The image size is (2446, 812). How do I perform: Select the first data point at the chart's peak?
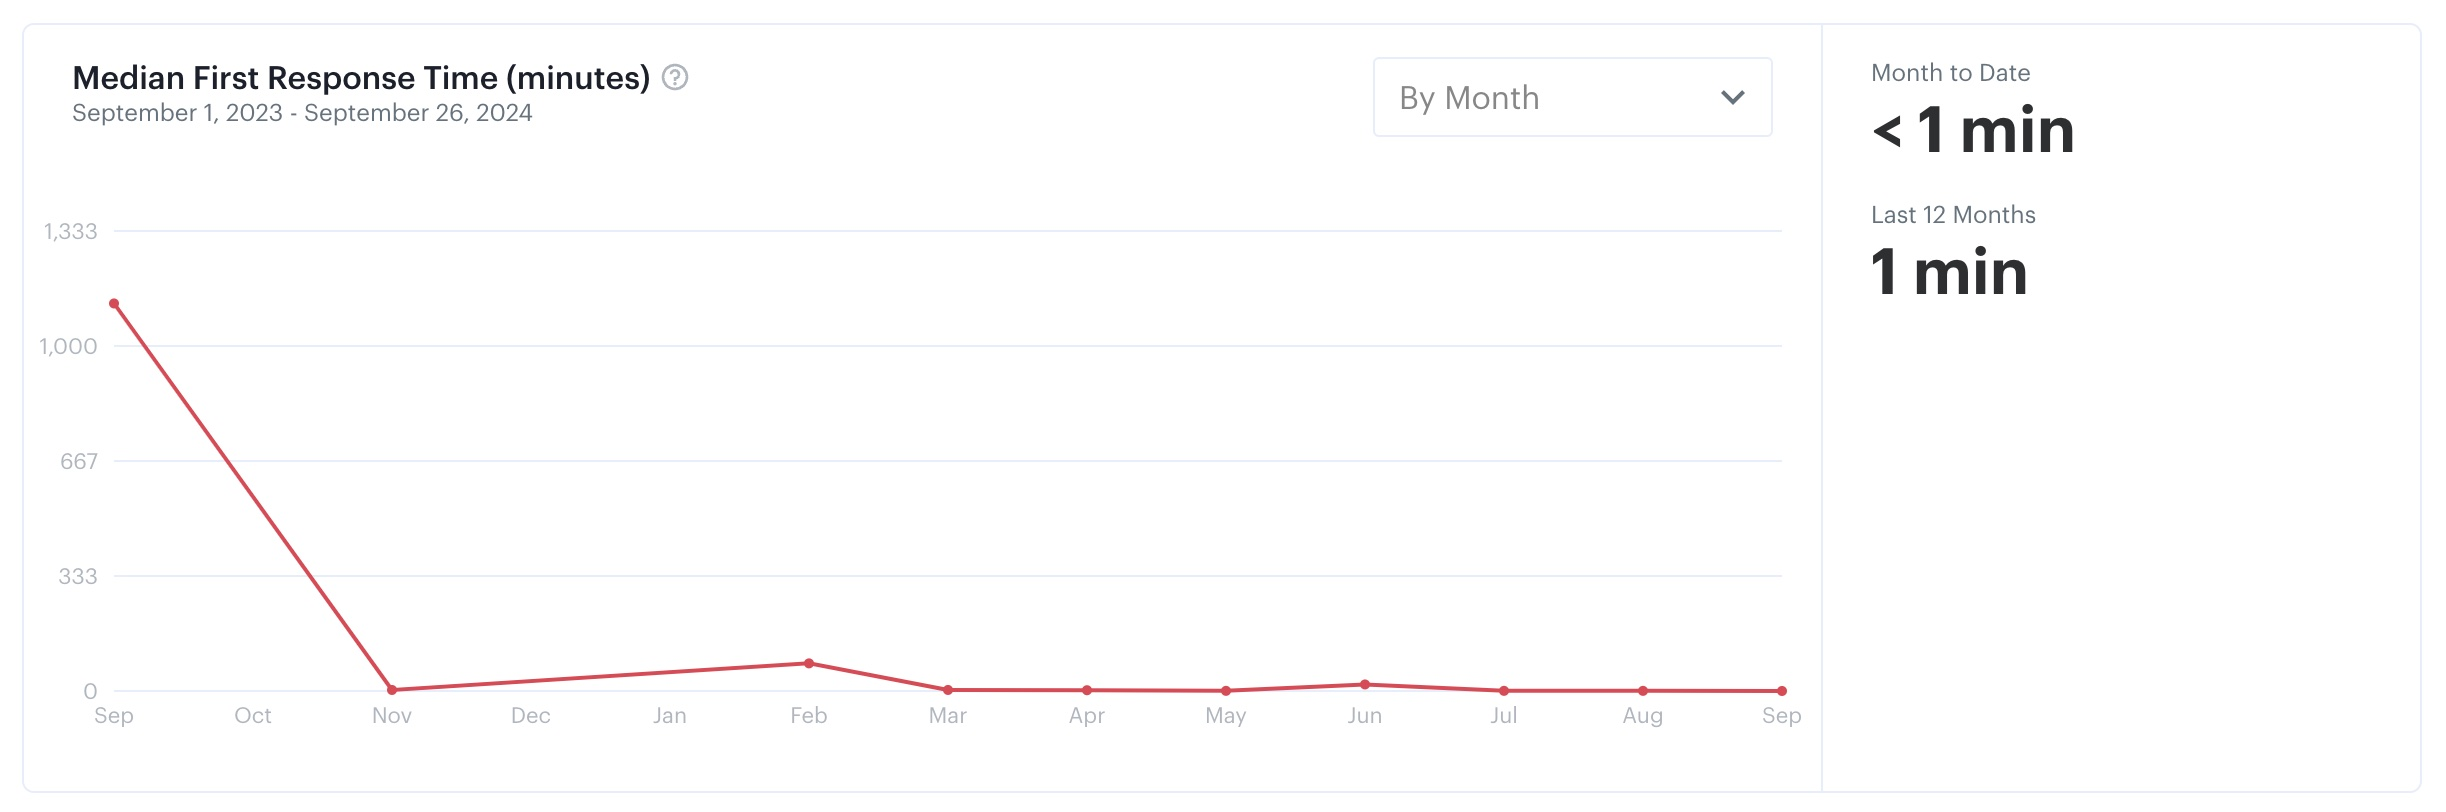click(114, 303)
